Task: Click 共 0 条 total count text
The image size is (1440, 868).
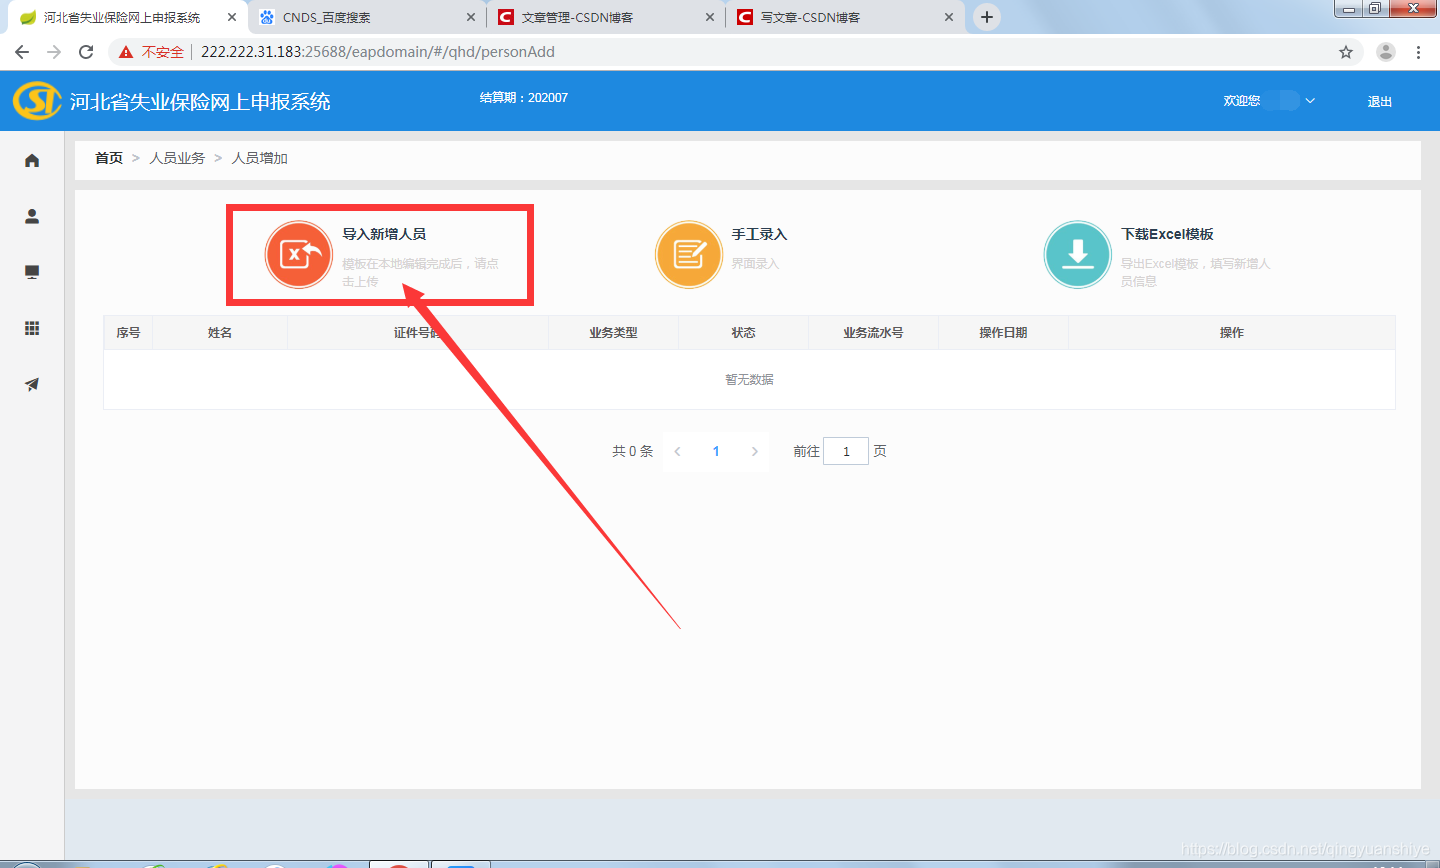Action: tap(632, 451)
